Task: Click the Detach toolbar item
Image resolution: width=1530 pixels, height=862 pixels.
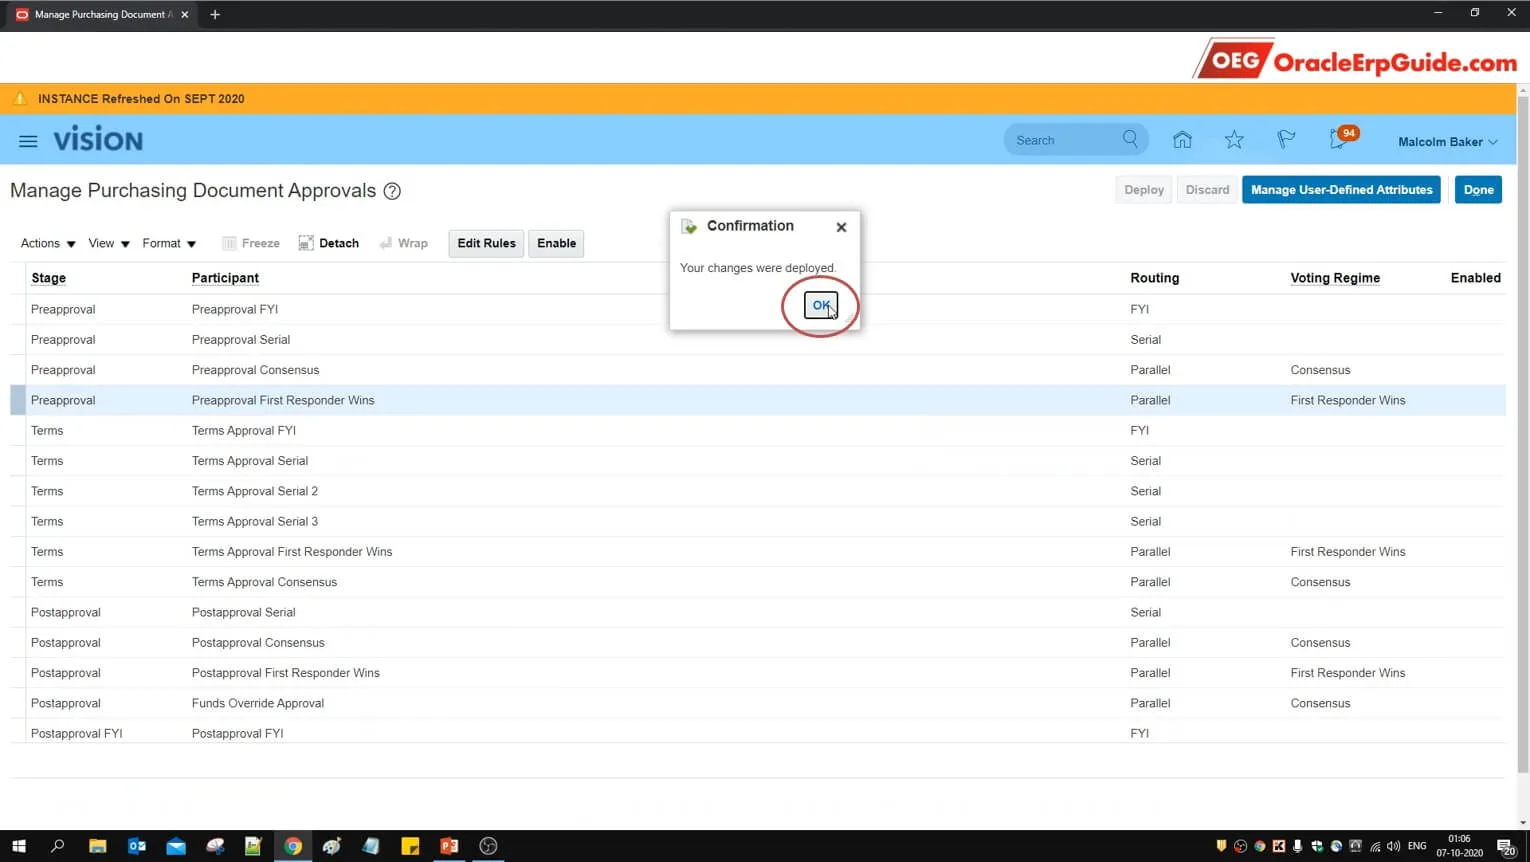Action: [329, 243]
